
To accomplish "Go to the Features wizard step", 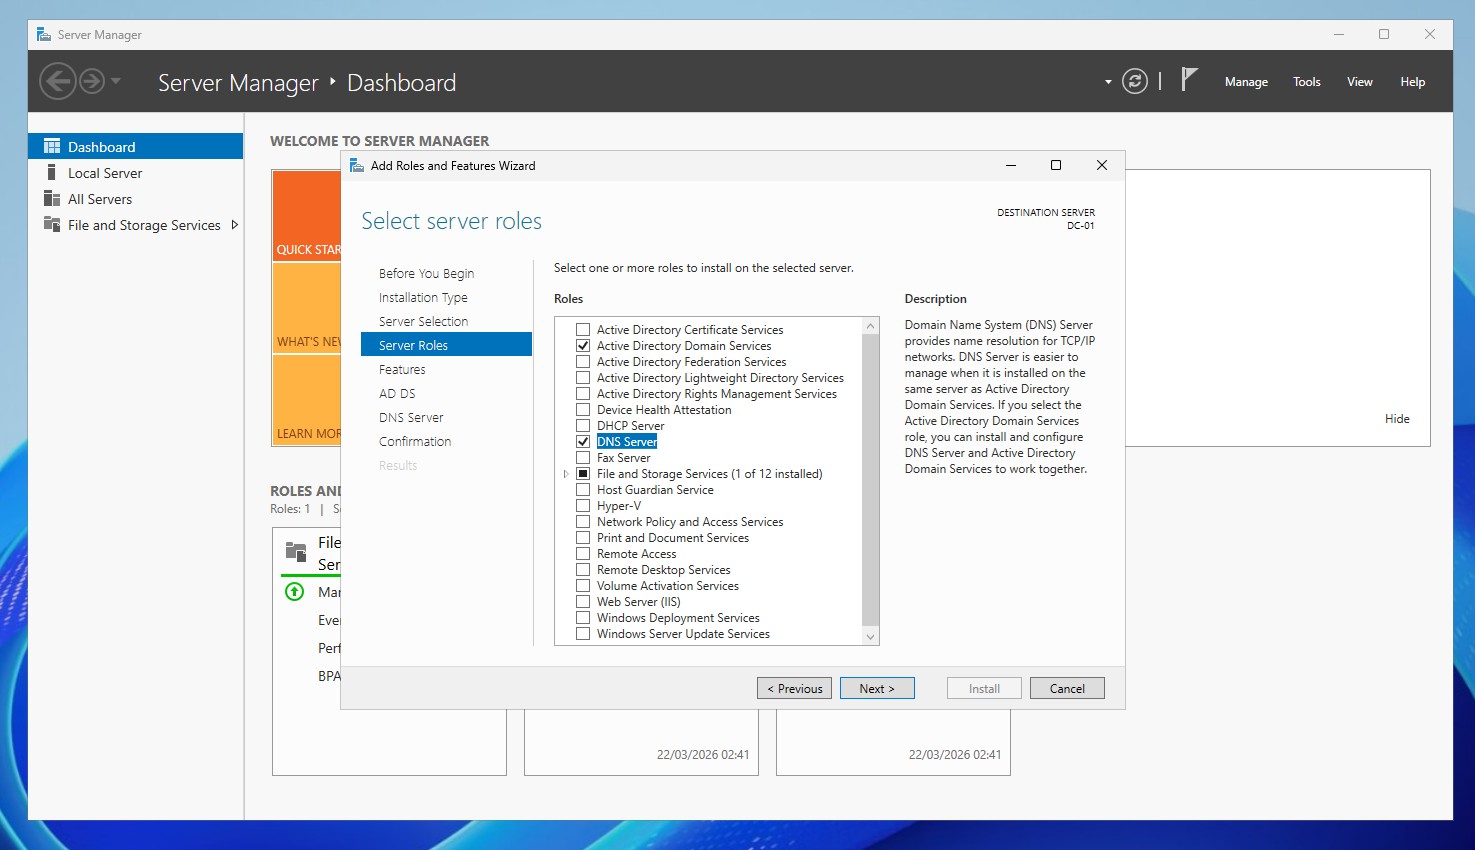I will (x=402, y=370).
